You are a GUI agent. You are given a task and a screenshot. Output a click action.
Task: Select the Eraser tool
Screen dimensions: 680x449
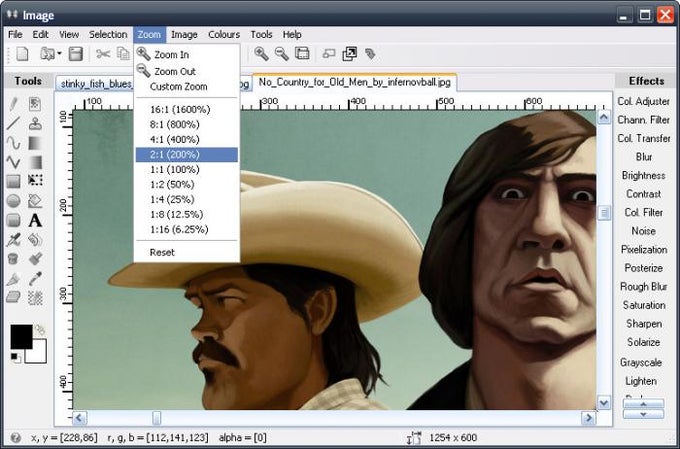(13, 297)
